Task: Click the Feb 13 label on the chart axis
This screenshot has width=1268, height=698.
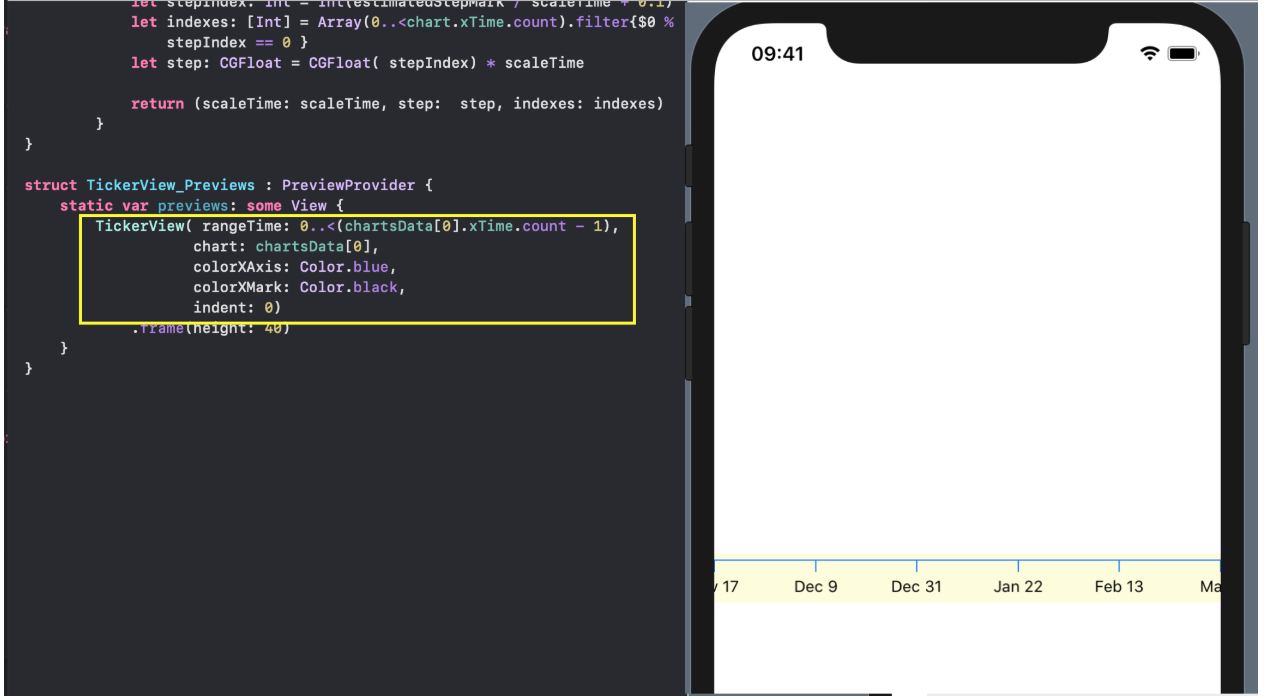Action: [1118, 586]
